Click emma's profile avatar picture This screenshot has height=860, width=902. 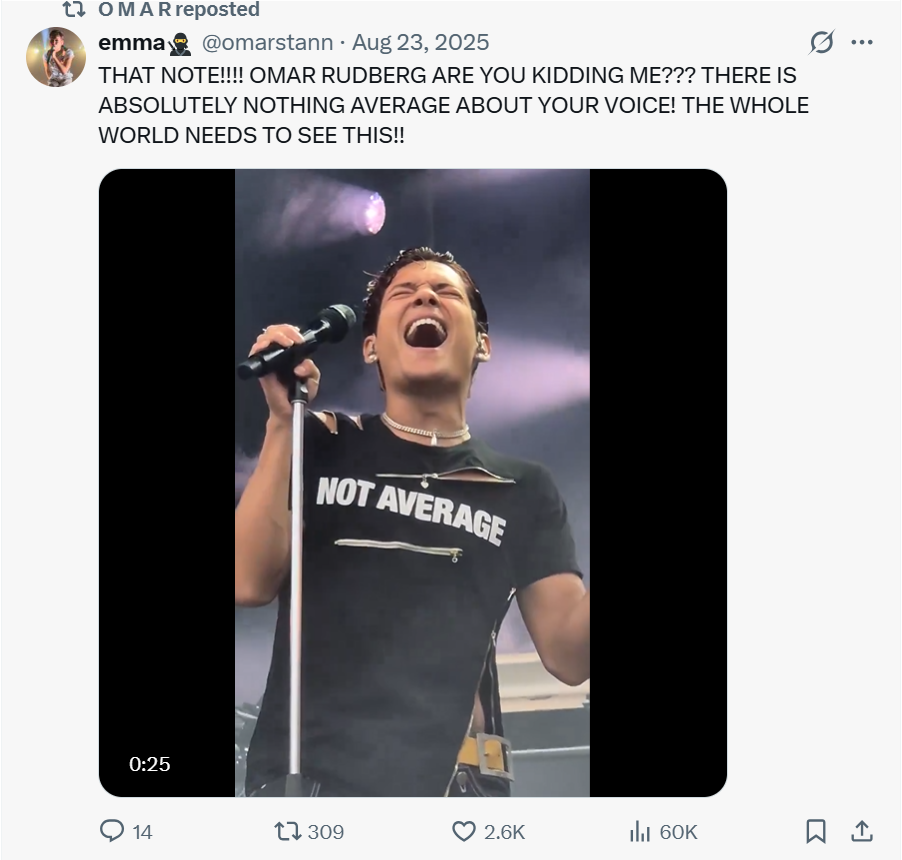[x=56, y=57]
